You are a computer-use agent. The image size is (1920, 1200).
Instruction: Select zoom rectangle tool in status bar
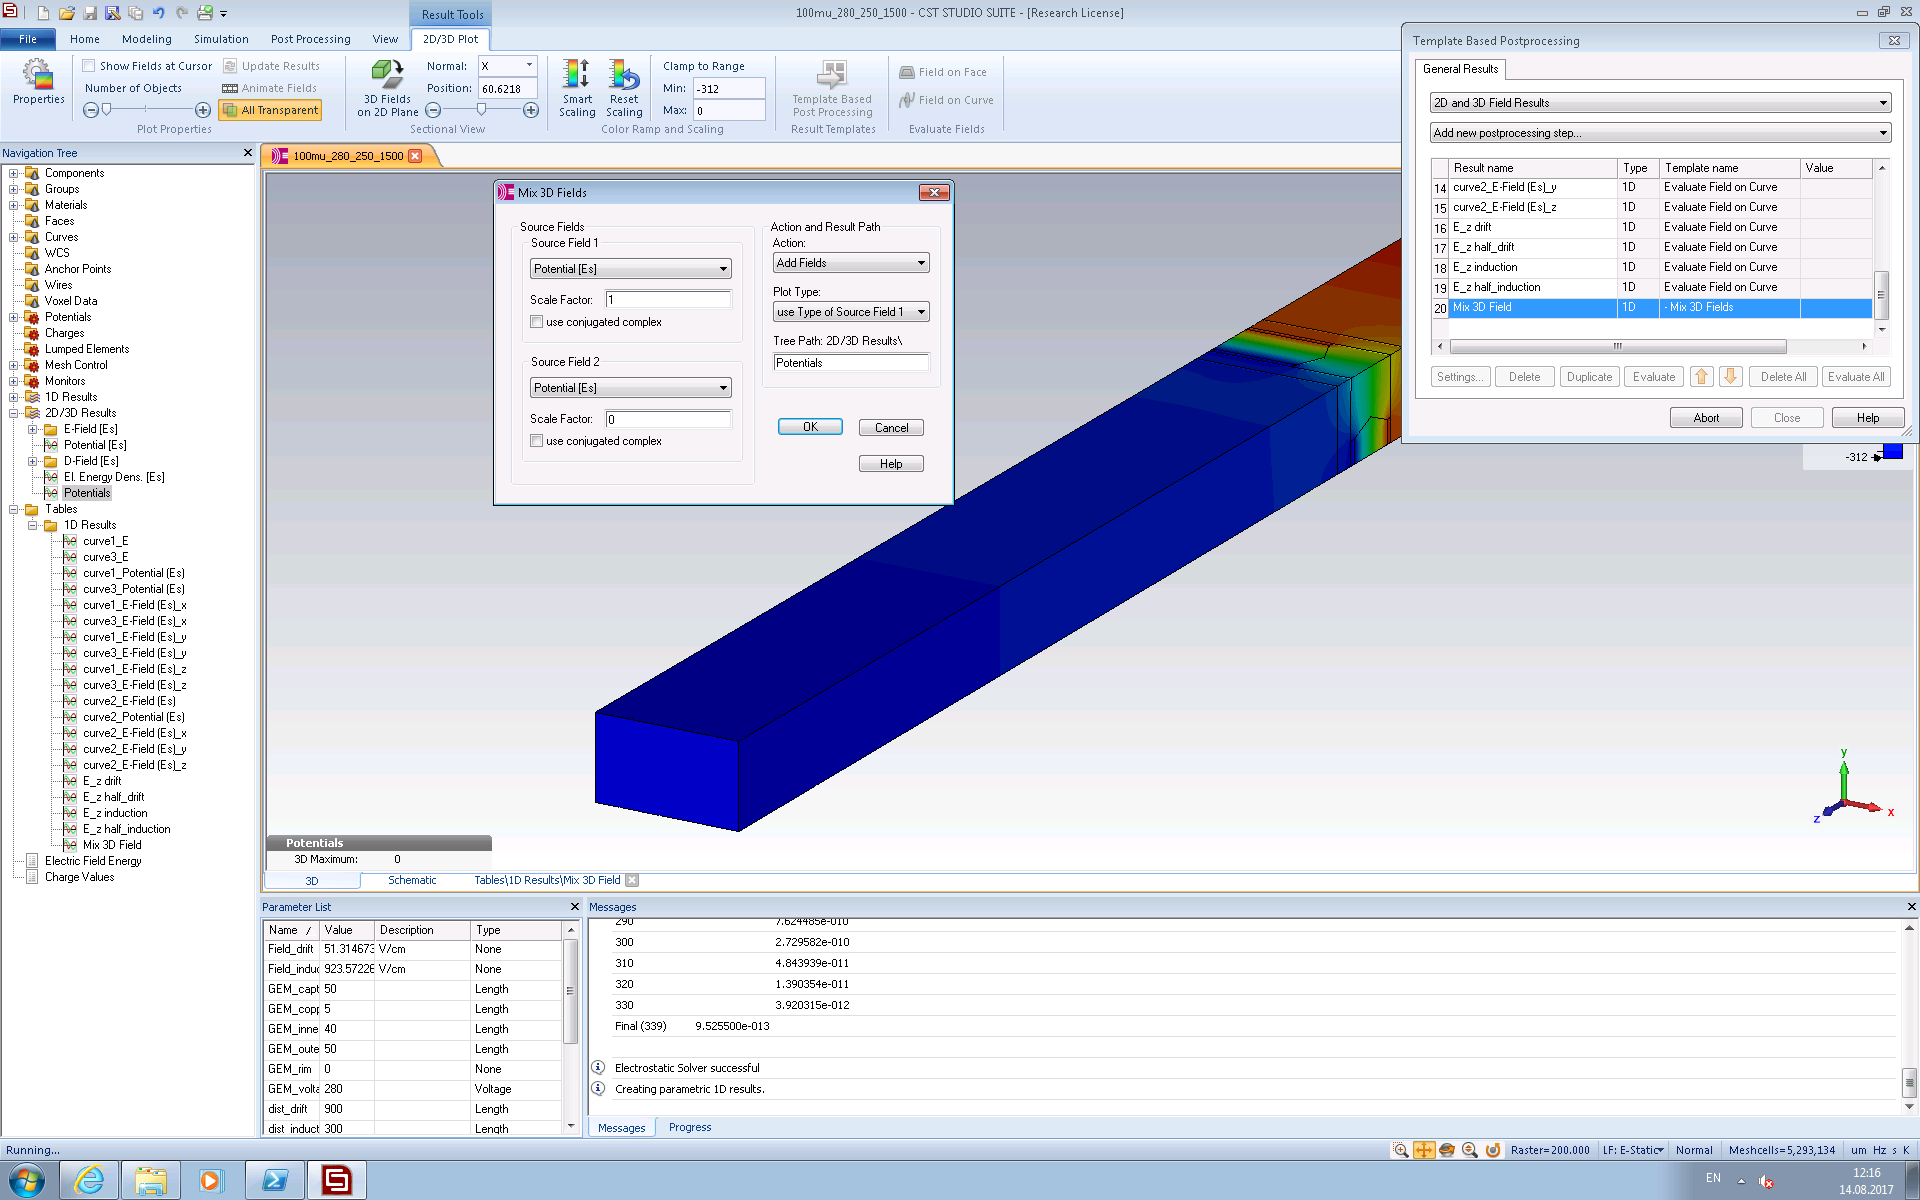(x=1401, y=1150)
